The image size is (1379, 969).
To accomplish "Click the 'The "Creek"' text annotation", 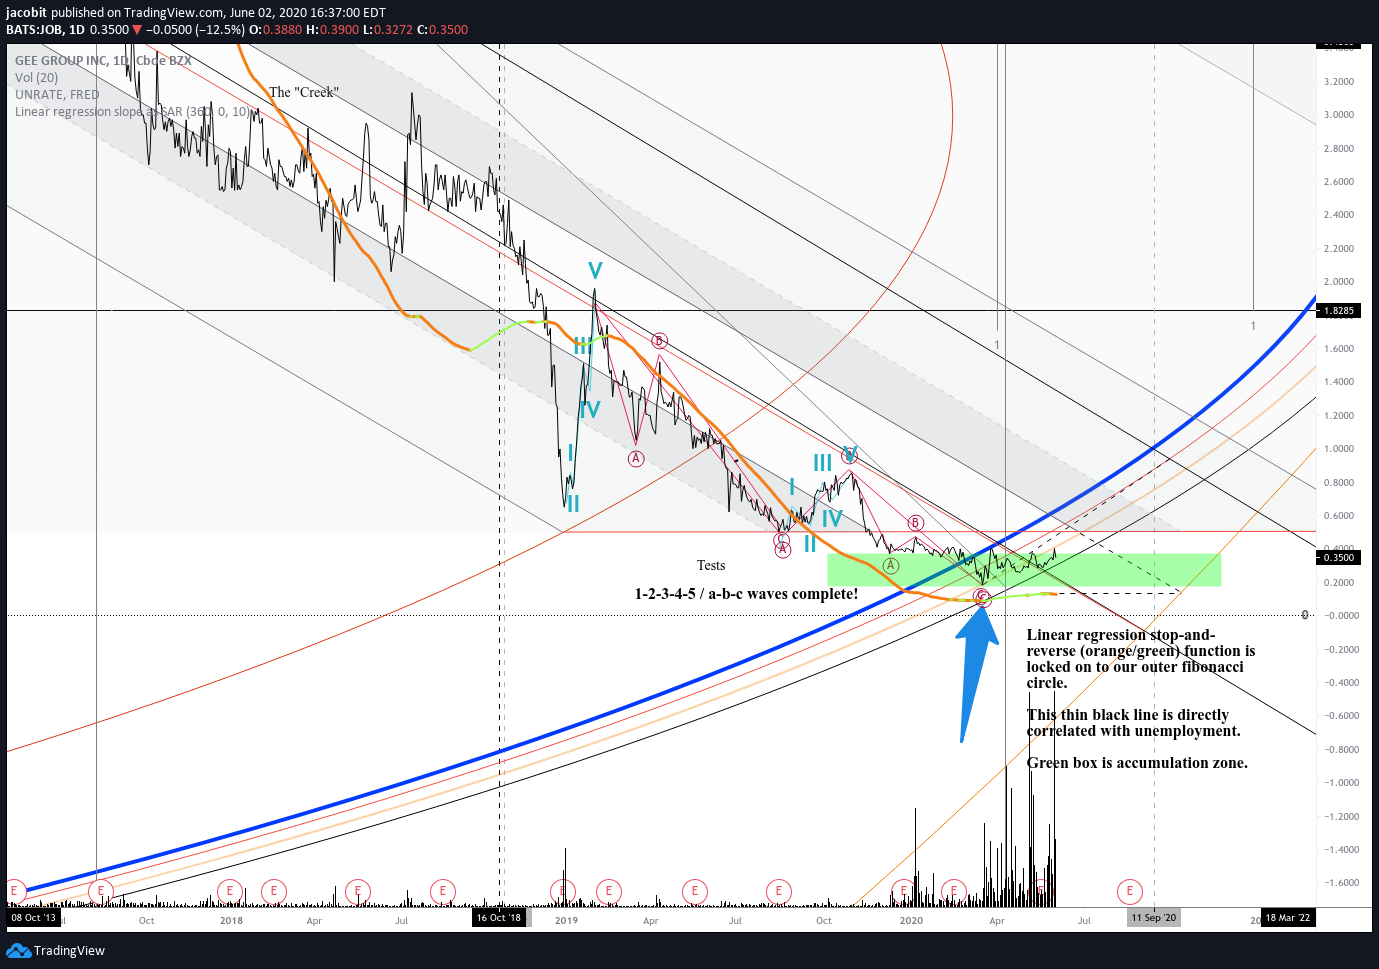I will (304, 92).
